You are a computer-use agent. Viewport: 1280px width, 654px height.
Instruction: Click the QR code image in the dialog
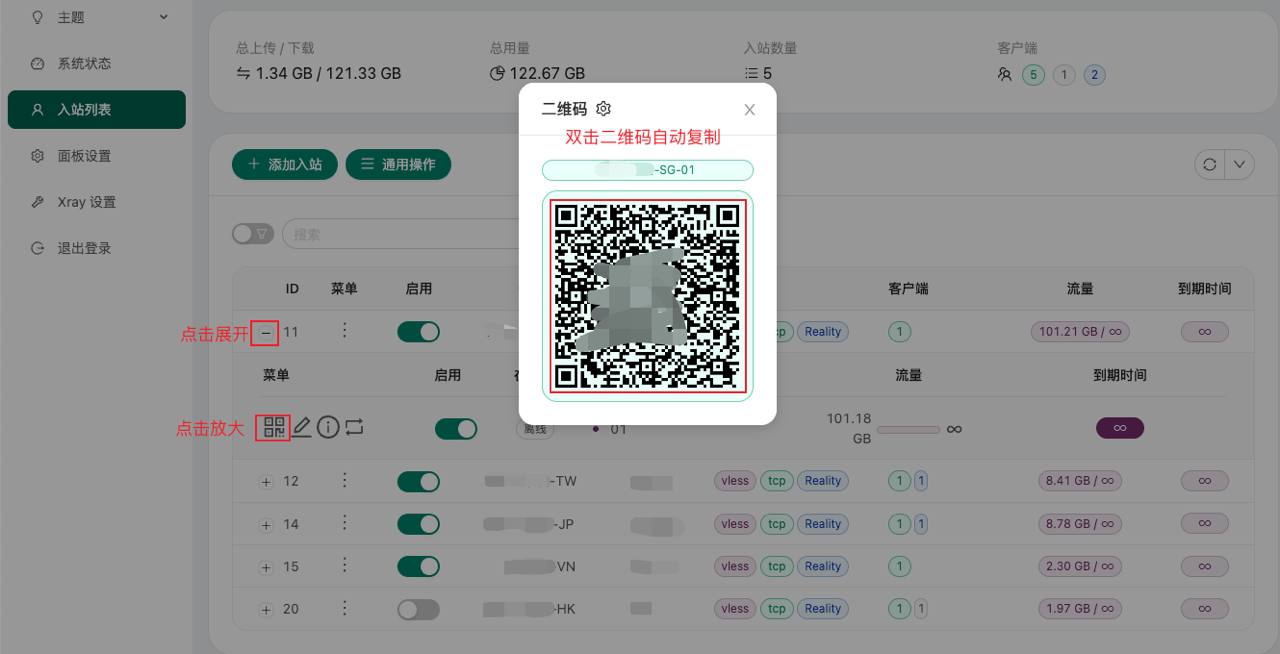648,296
